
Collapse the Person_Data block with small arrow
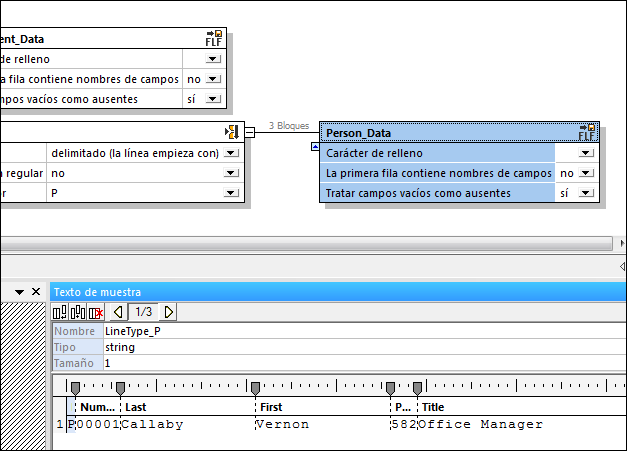pyautogui.click(x=316, y=146)
